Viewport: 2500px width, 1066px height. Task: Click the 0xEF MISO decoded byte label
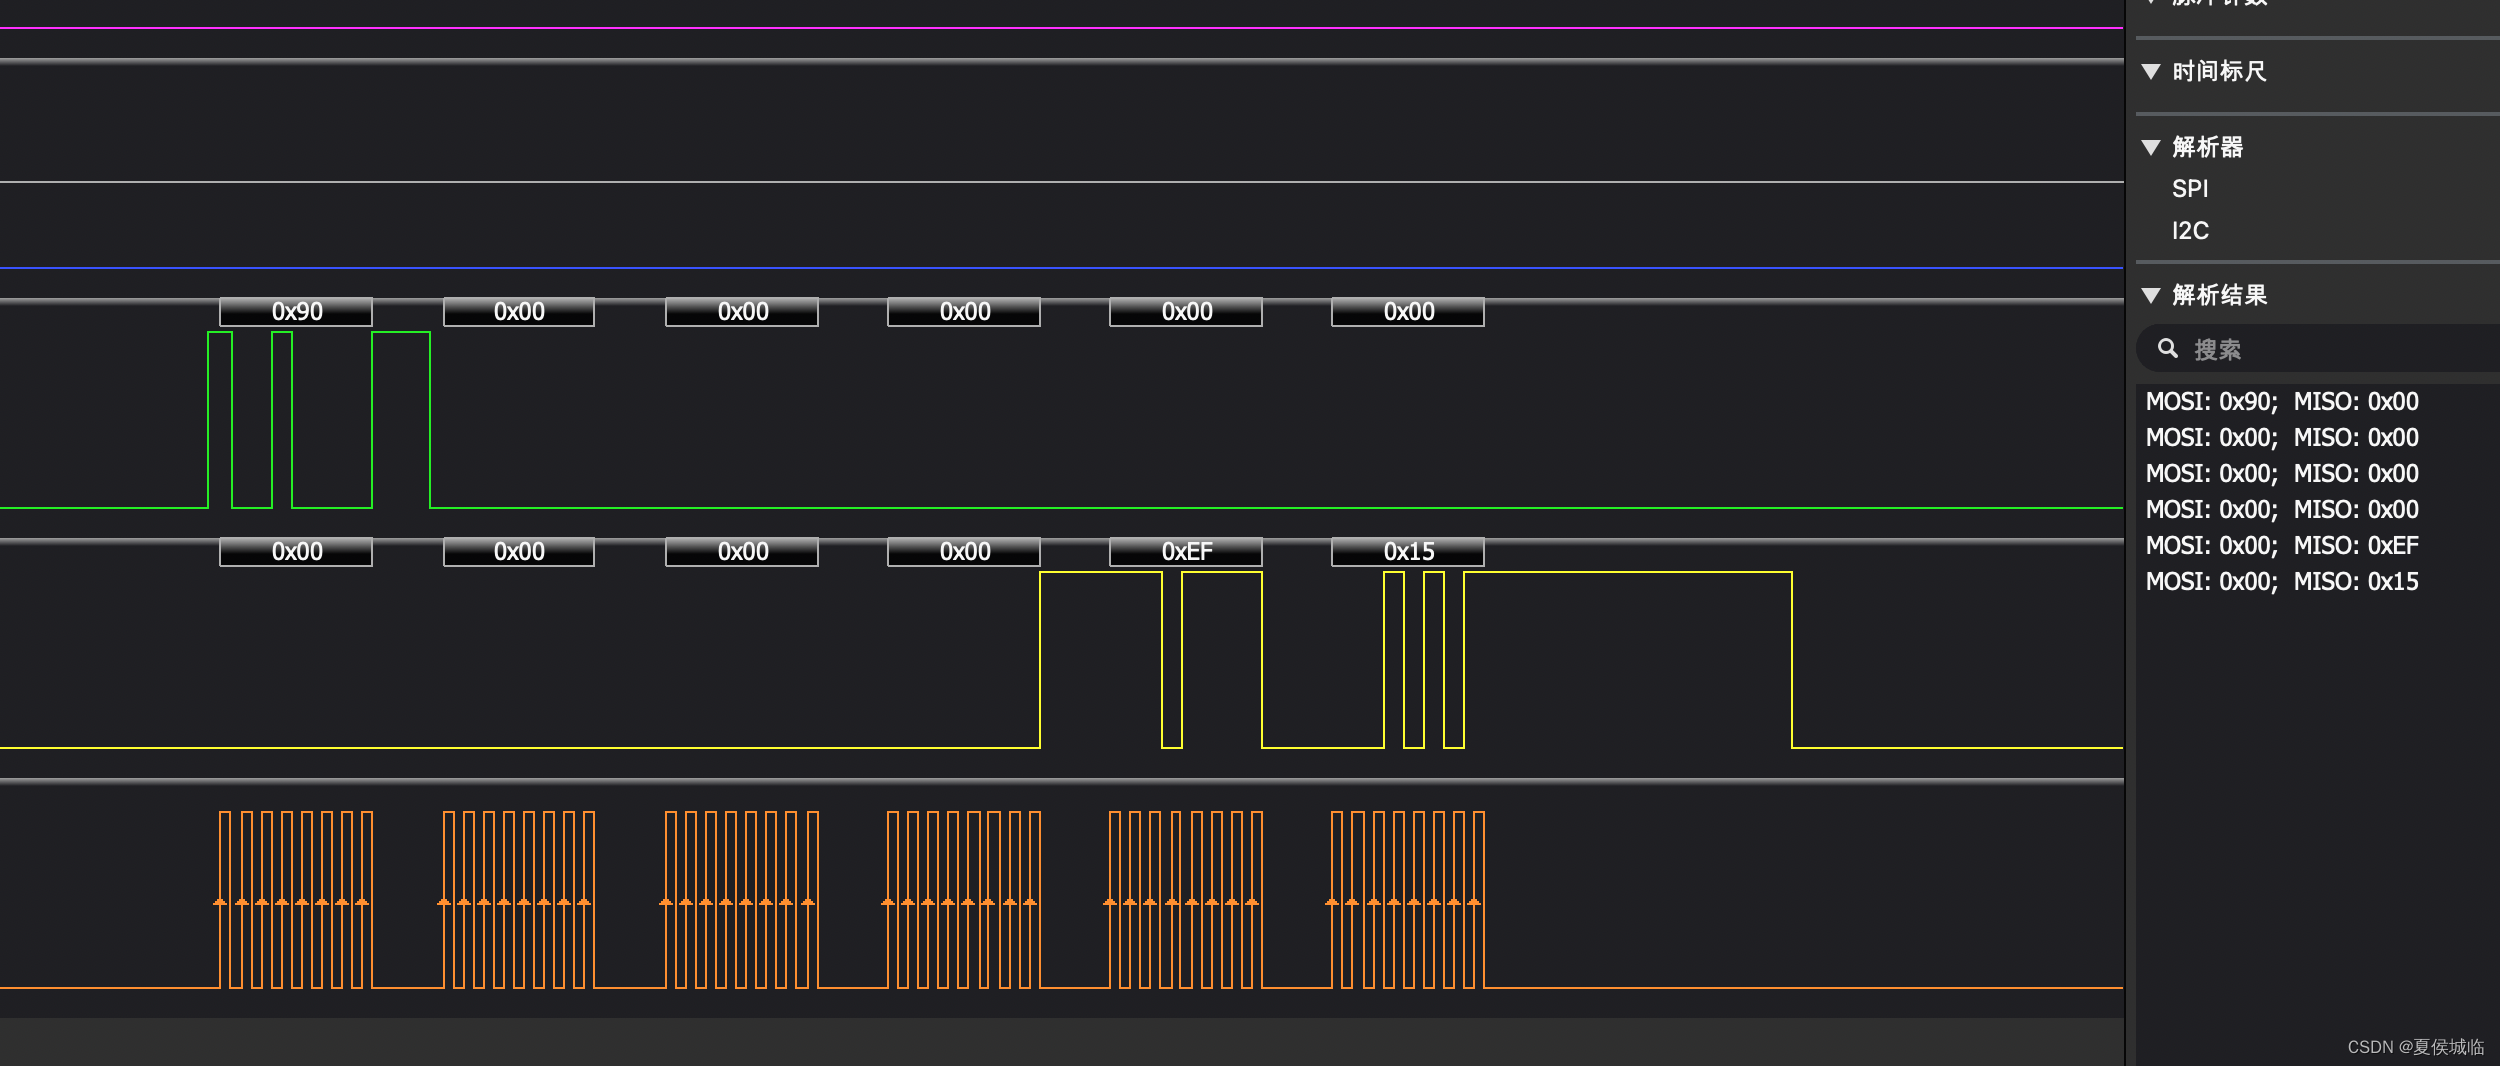[1186, 552]
